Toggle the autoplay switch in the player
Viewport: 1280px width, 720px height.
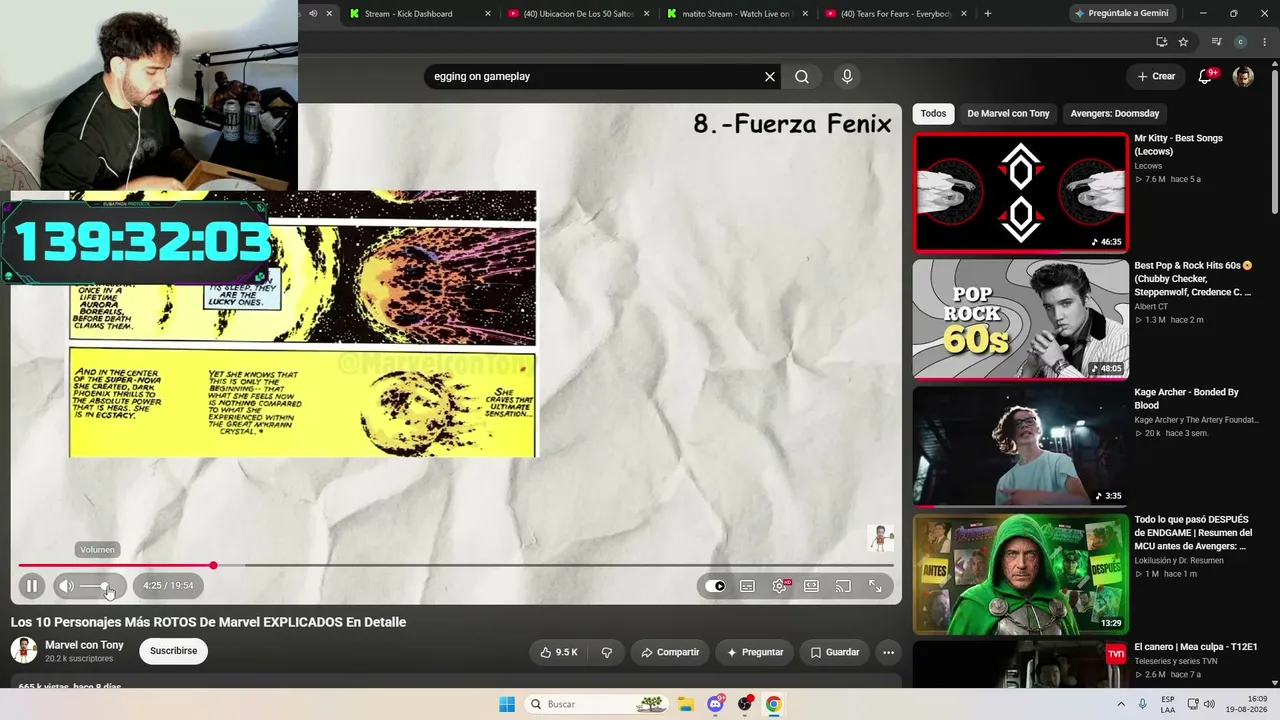coord(715,586)
